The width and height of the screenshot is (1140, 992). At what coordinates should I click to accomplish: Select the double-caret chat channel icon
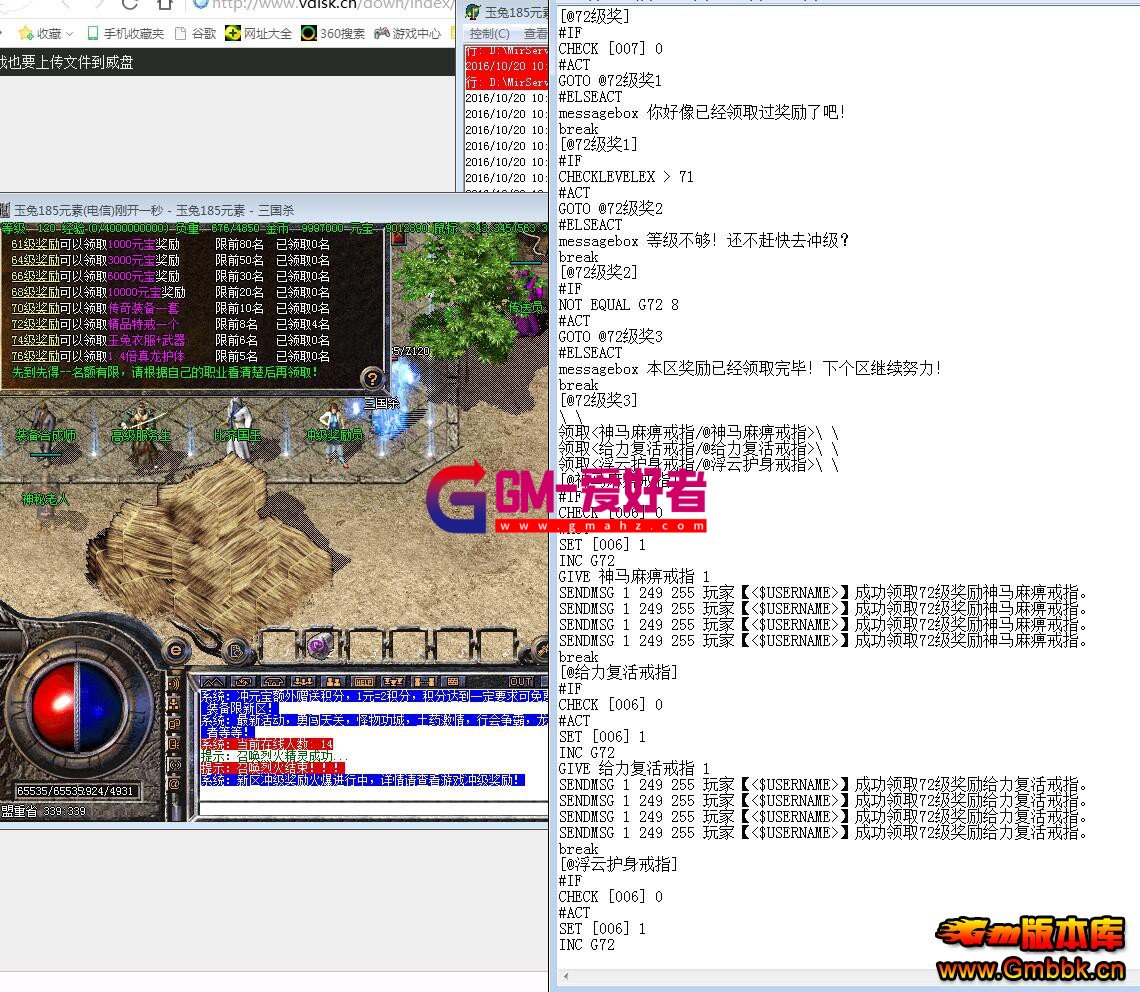coord(213,681)
